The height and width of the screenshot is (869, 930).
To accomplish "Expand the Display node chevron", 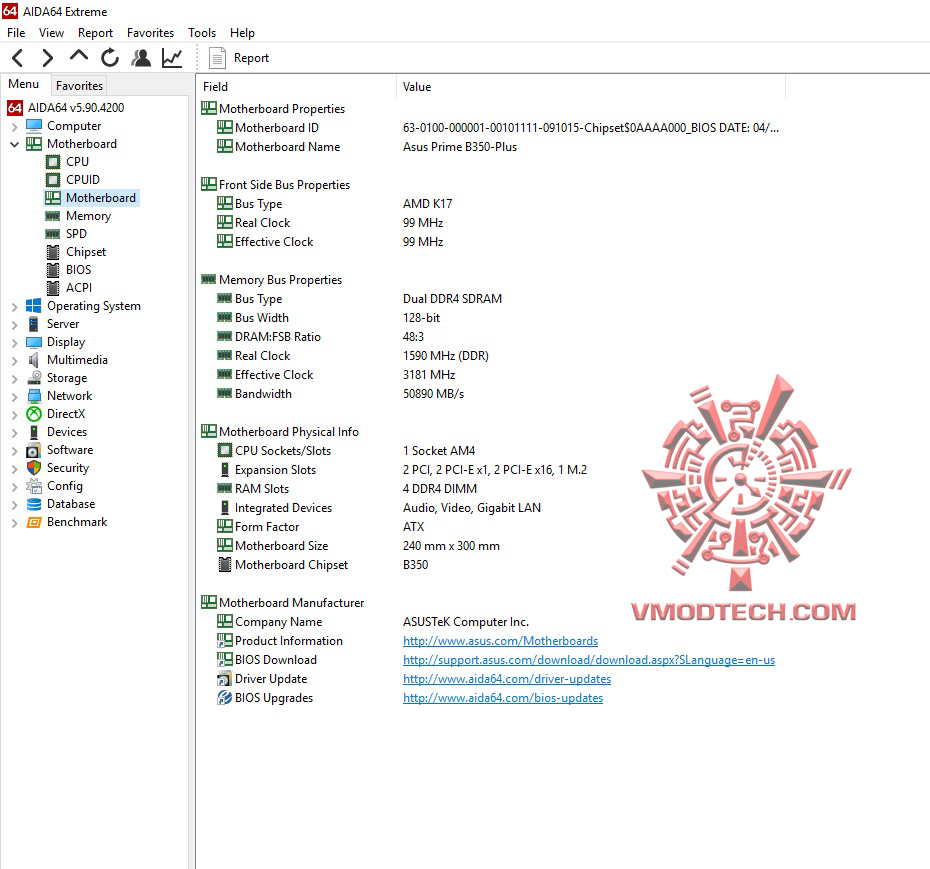I will click(15, 343).
